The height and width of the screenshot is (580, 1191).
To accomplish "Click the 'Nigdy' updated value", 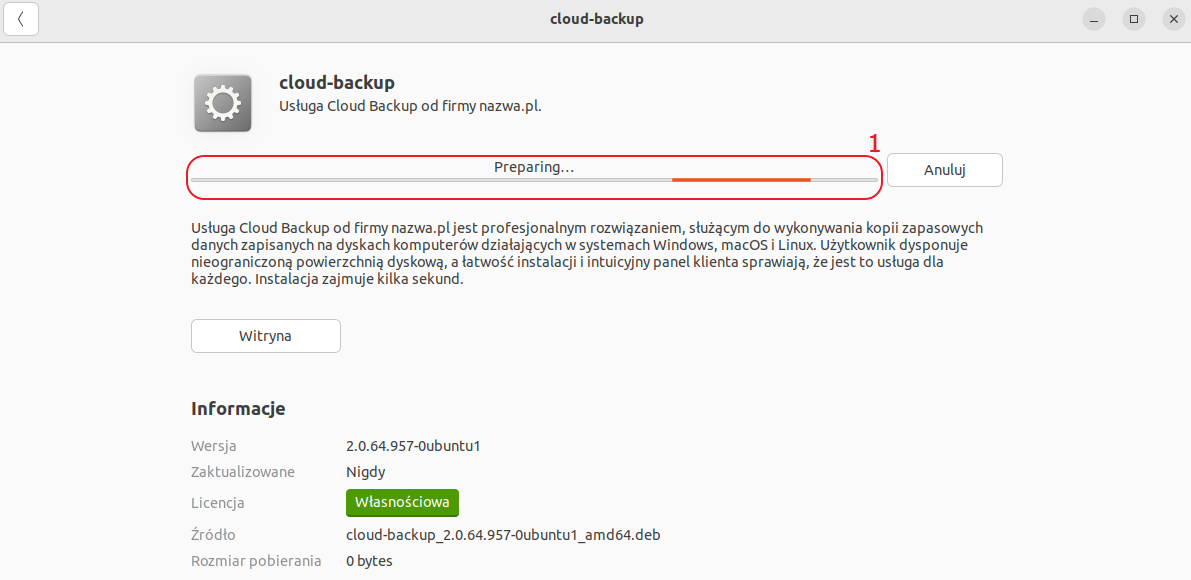I will tap(366, 472).
